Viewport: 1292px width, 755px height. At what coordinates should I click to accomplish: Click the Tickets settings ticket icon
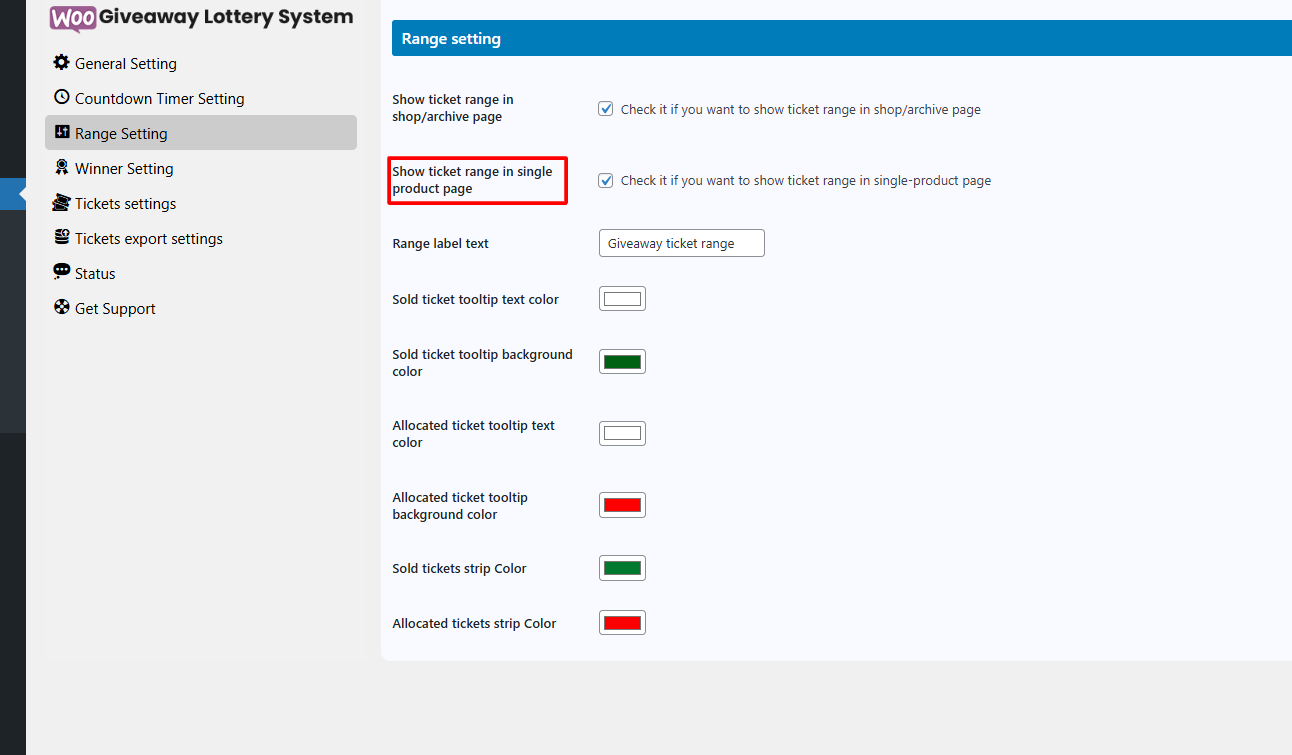(x=61, y=202)
